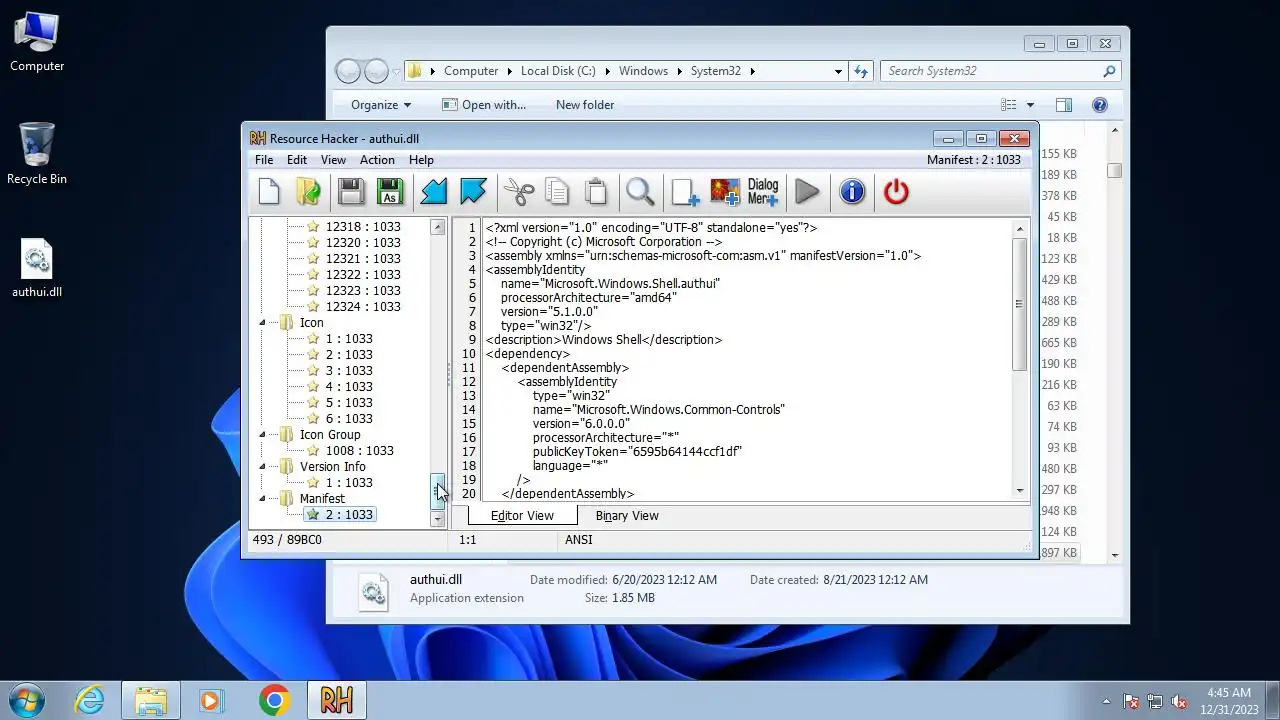Click the Explorer help question icon
Image resolution: width=1280 pixels, height=720 pixels.
click(1100, 105)
